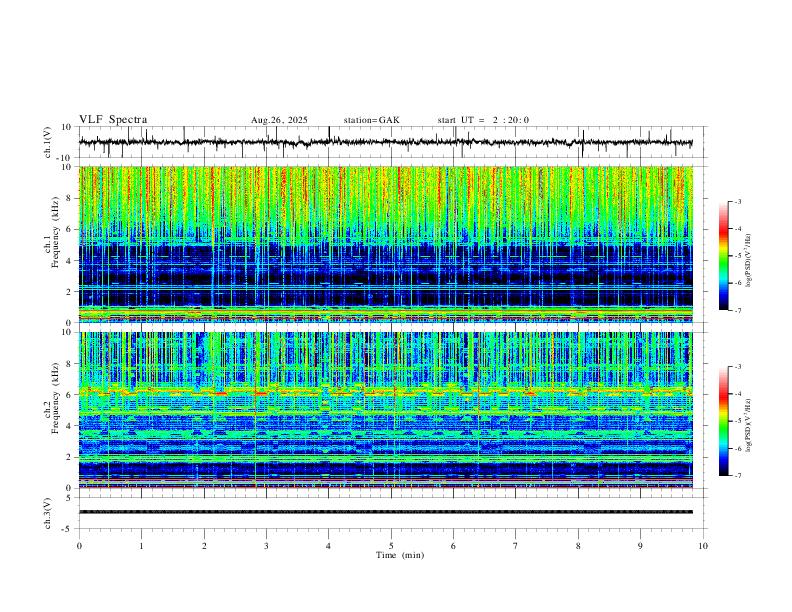Click the ch.1 voltage waveform trace
This screenshot has width=792, height=612.
coord(386,142)
